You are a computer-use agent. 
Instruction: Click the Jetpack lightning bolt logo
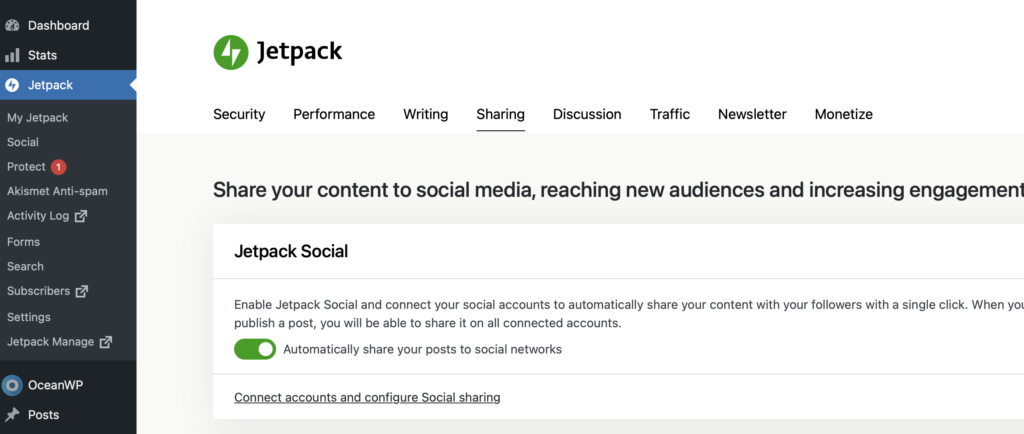(231, 52)
